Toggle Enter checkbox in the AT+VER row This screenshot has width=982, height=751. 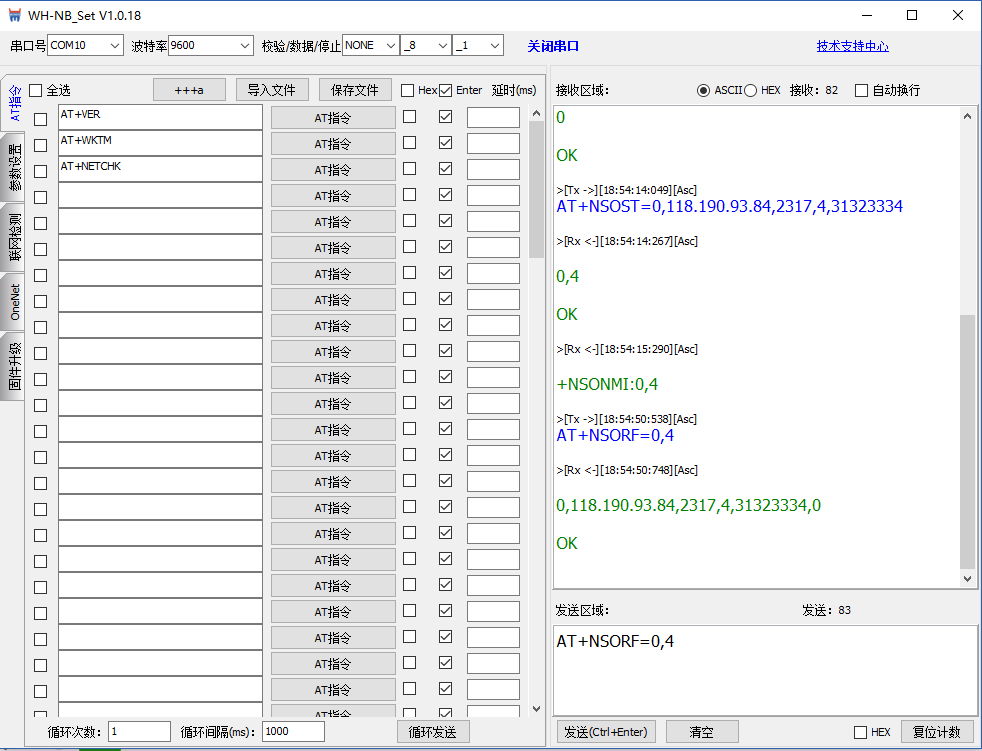click(445, 117)
